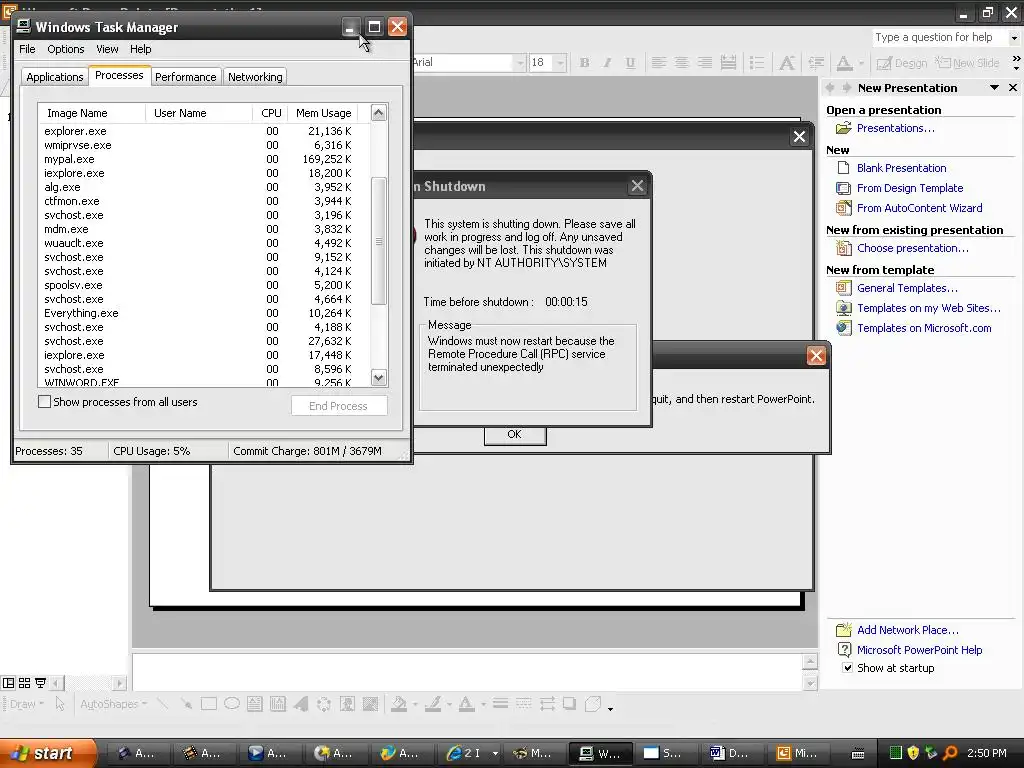This screenshot has width=1024, height=768.
Task: Click Shadow Style icon in Draw toolbar
Action: [569, 703]
